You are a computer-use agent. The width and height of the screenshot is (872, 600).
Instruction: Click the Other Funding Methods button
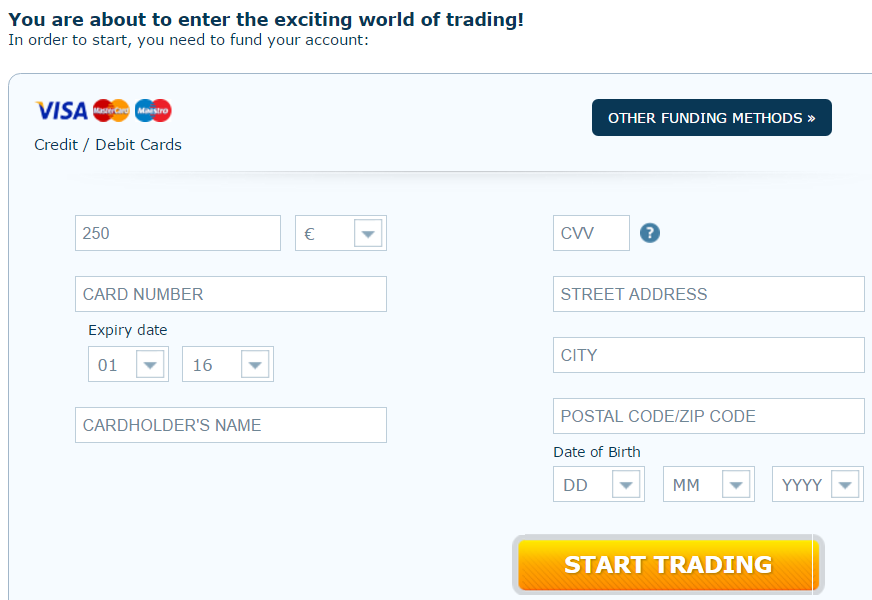712,117
